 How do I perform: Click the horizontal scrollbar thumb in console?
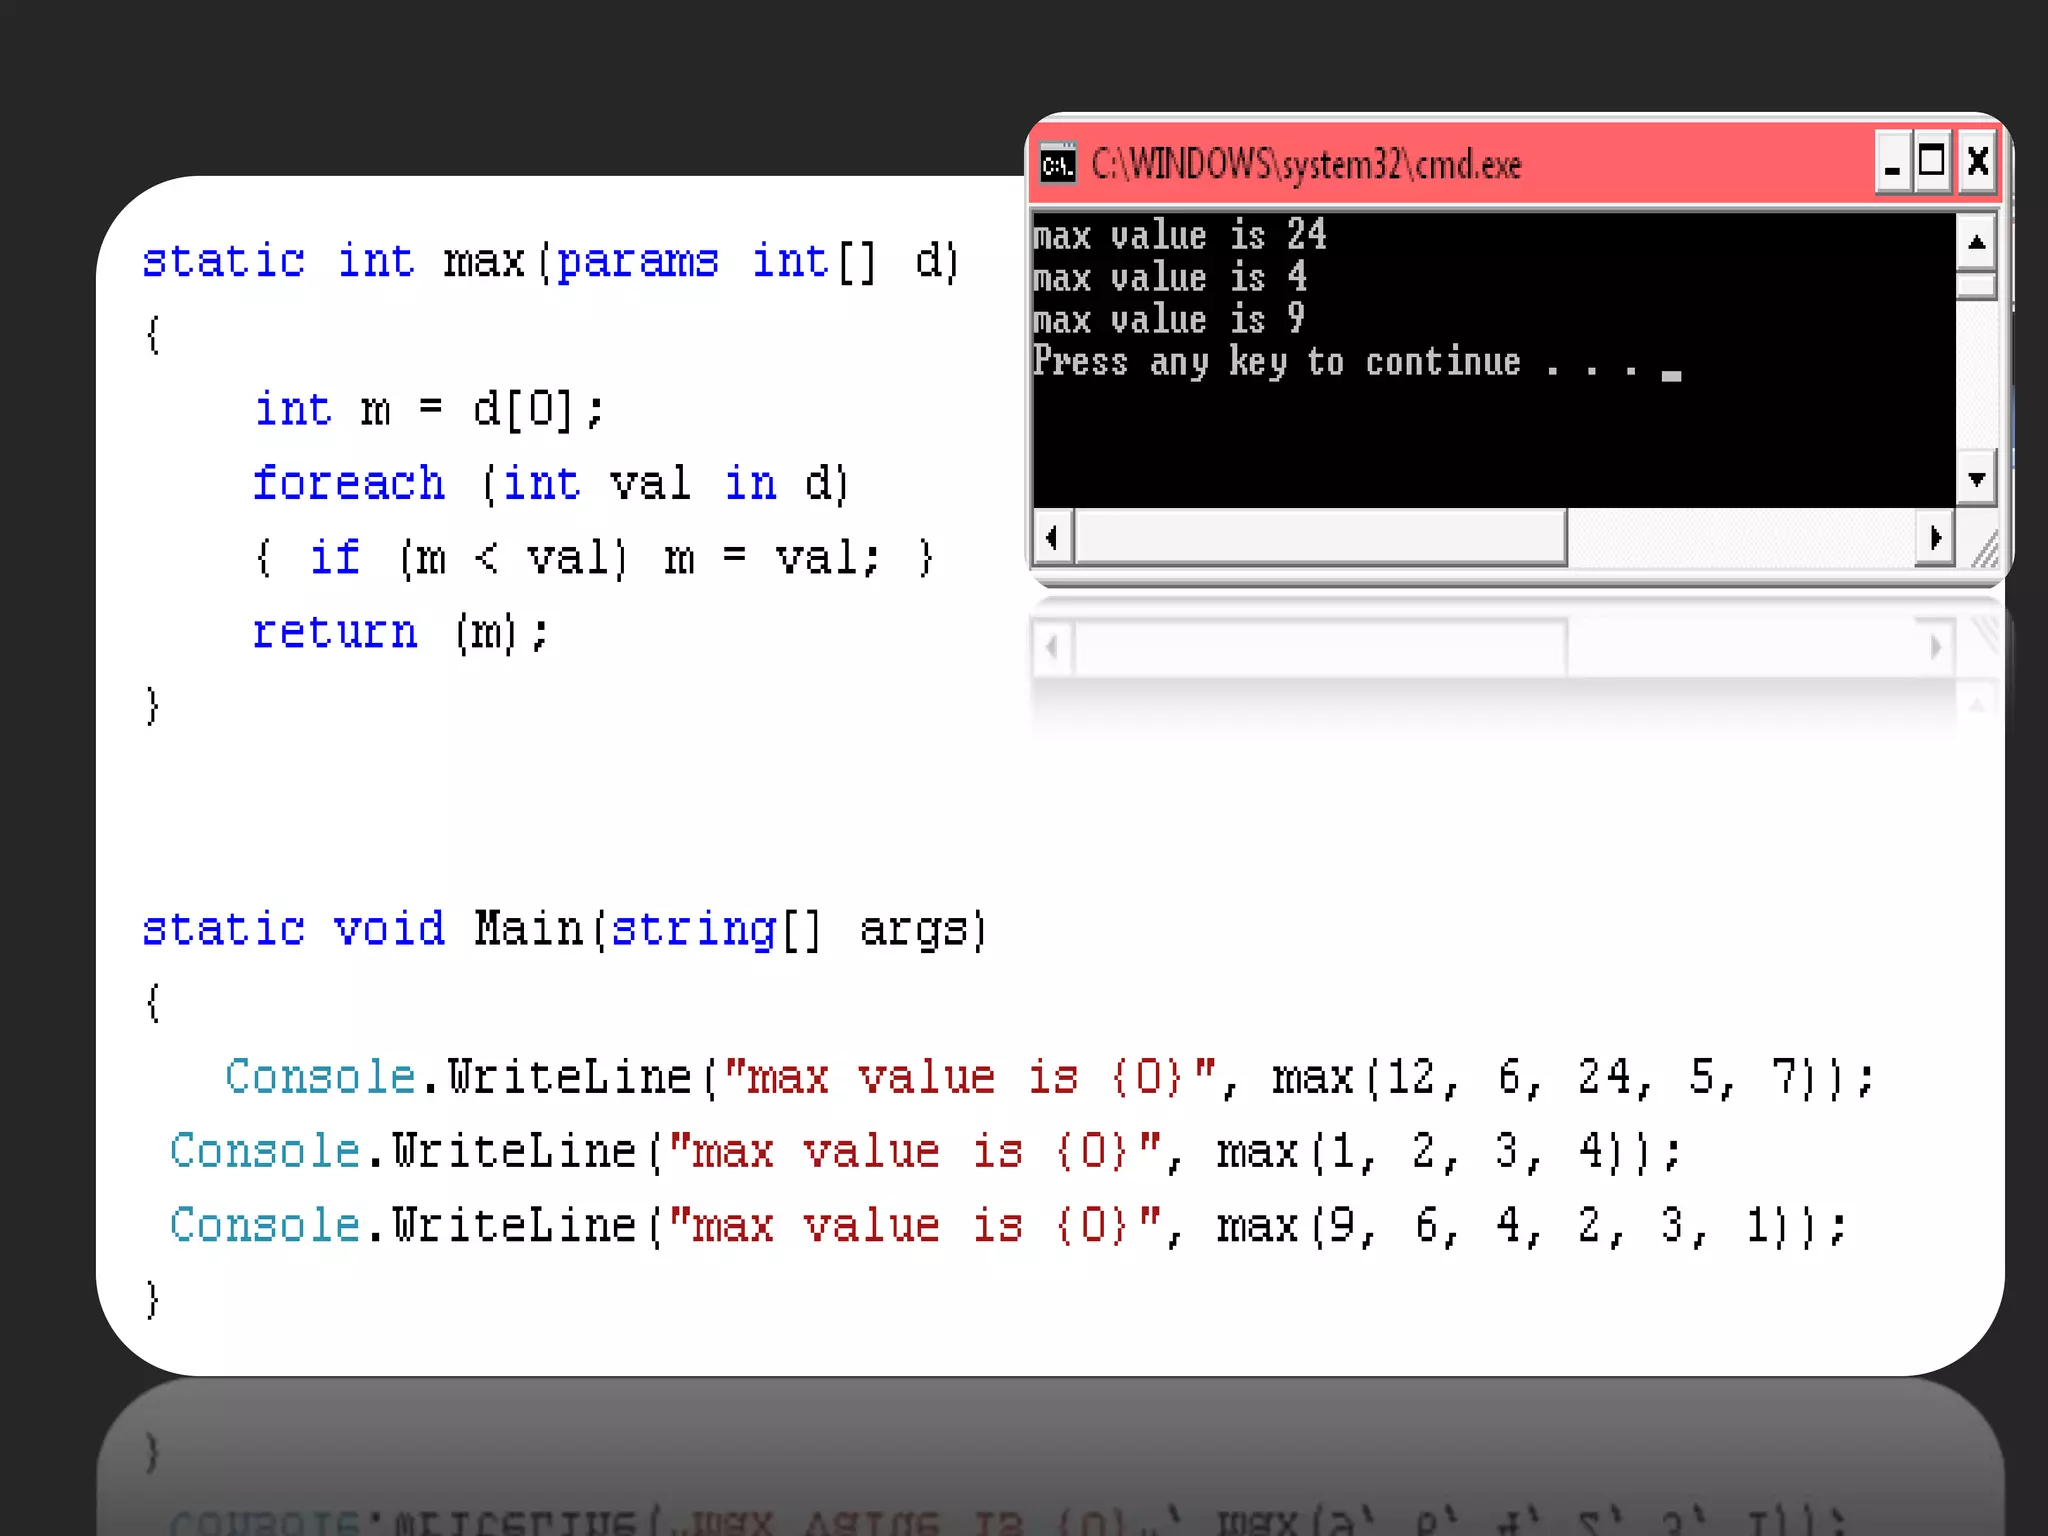click(1320, 538)
